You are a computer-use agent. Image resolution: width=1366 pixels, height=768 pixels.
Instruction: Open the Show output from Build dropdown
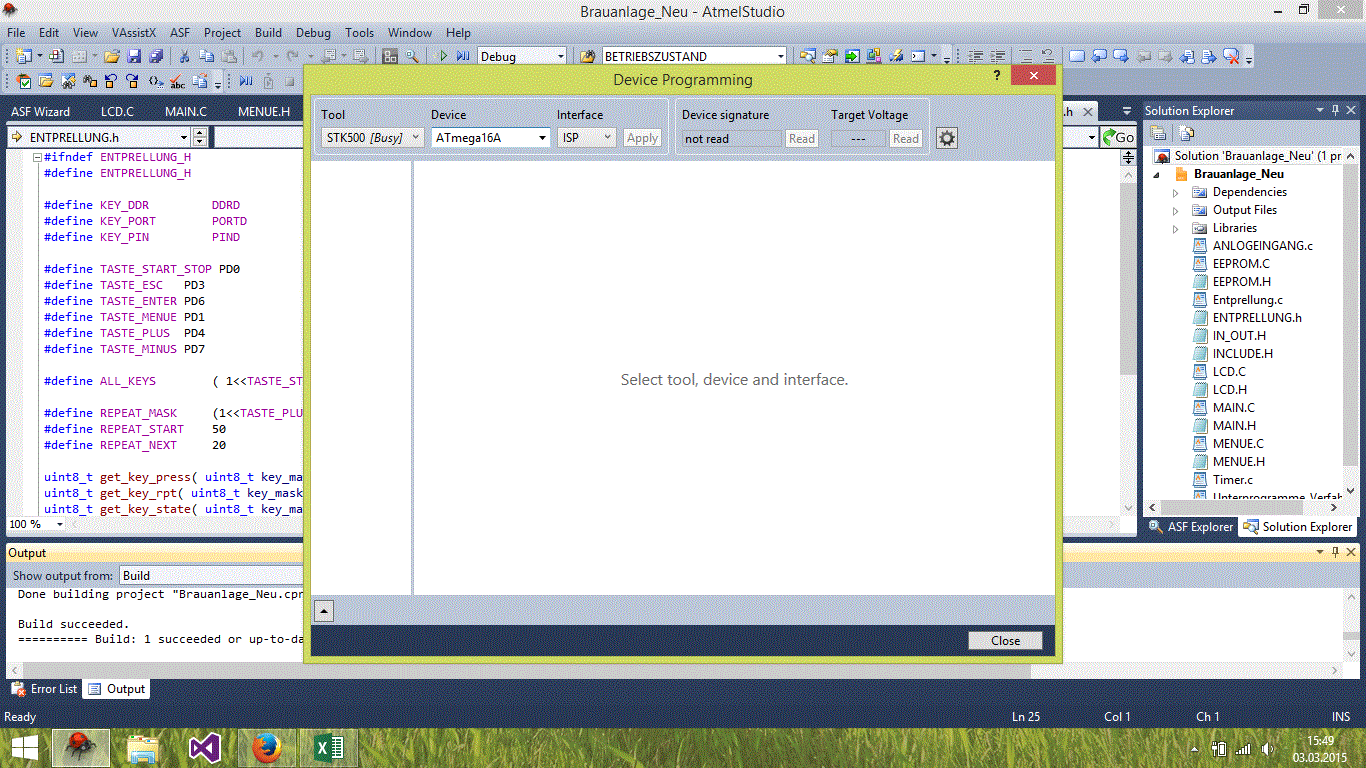click(212, 575)
